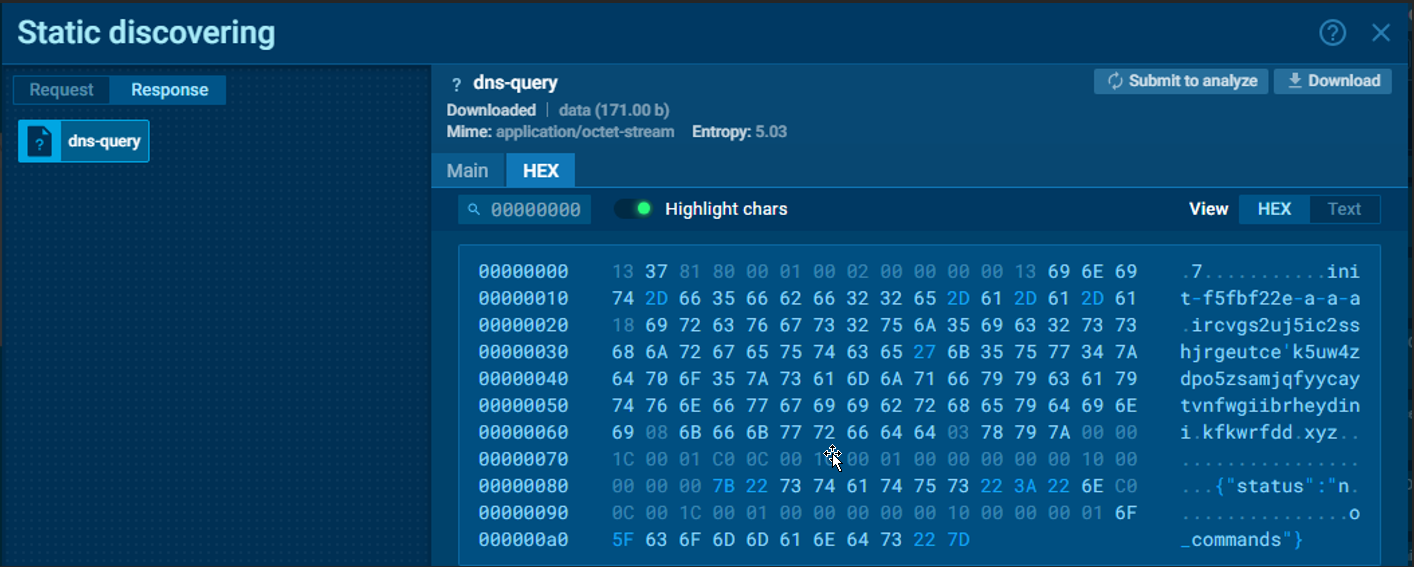Click the dns-query file icon in left panel

click(40, 142)
